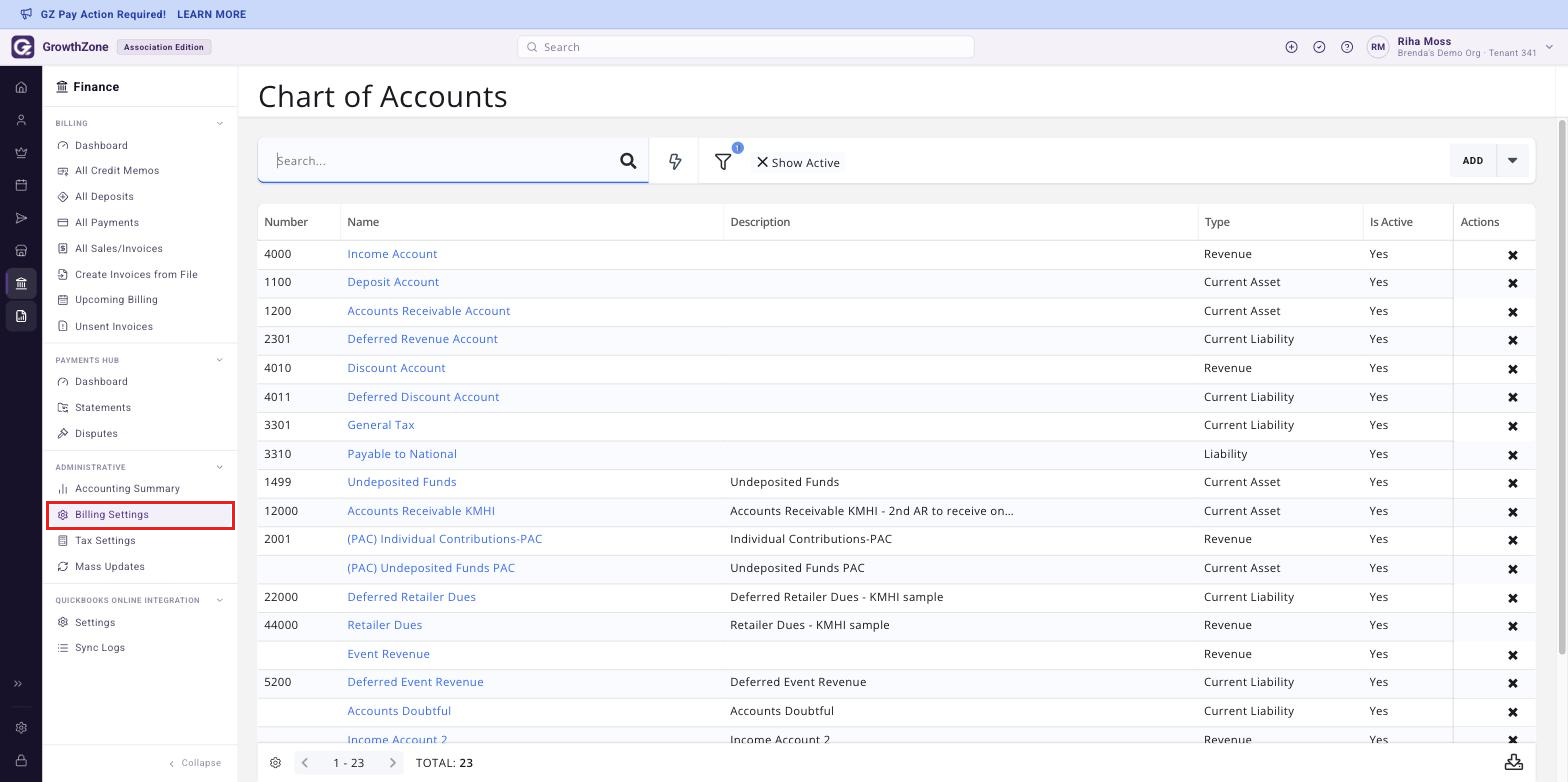Open the Riha Moss user menu chevron
Screen dimensions: 1568x782
pos(1549,47)
